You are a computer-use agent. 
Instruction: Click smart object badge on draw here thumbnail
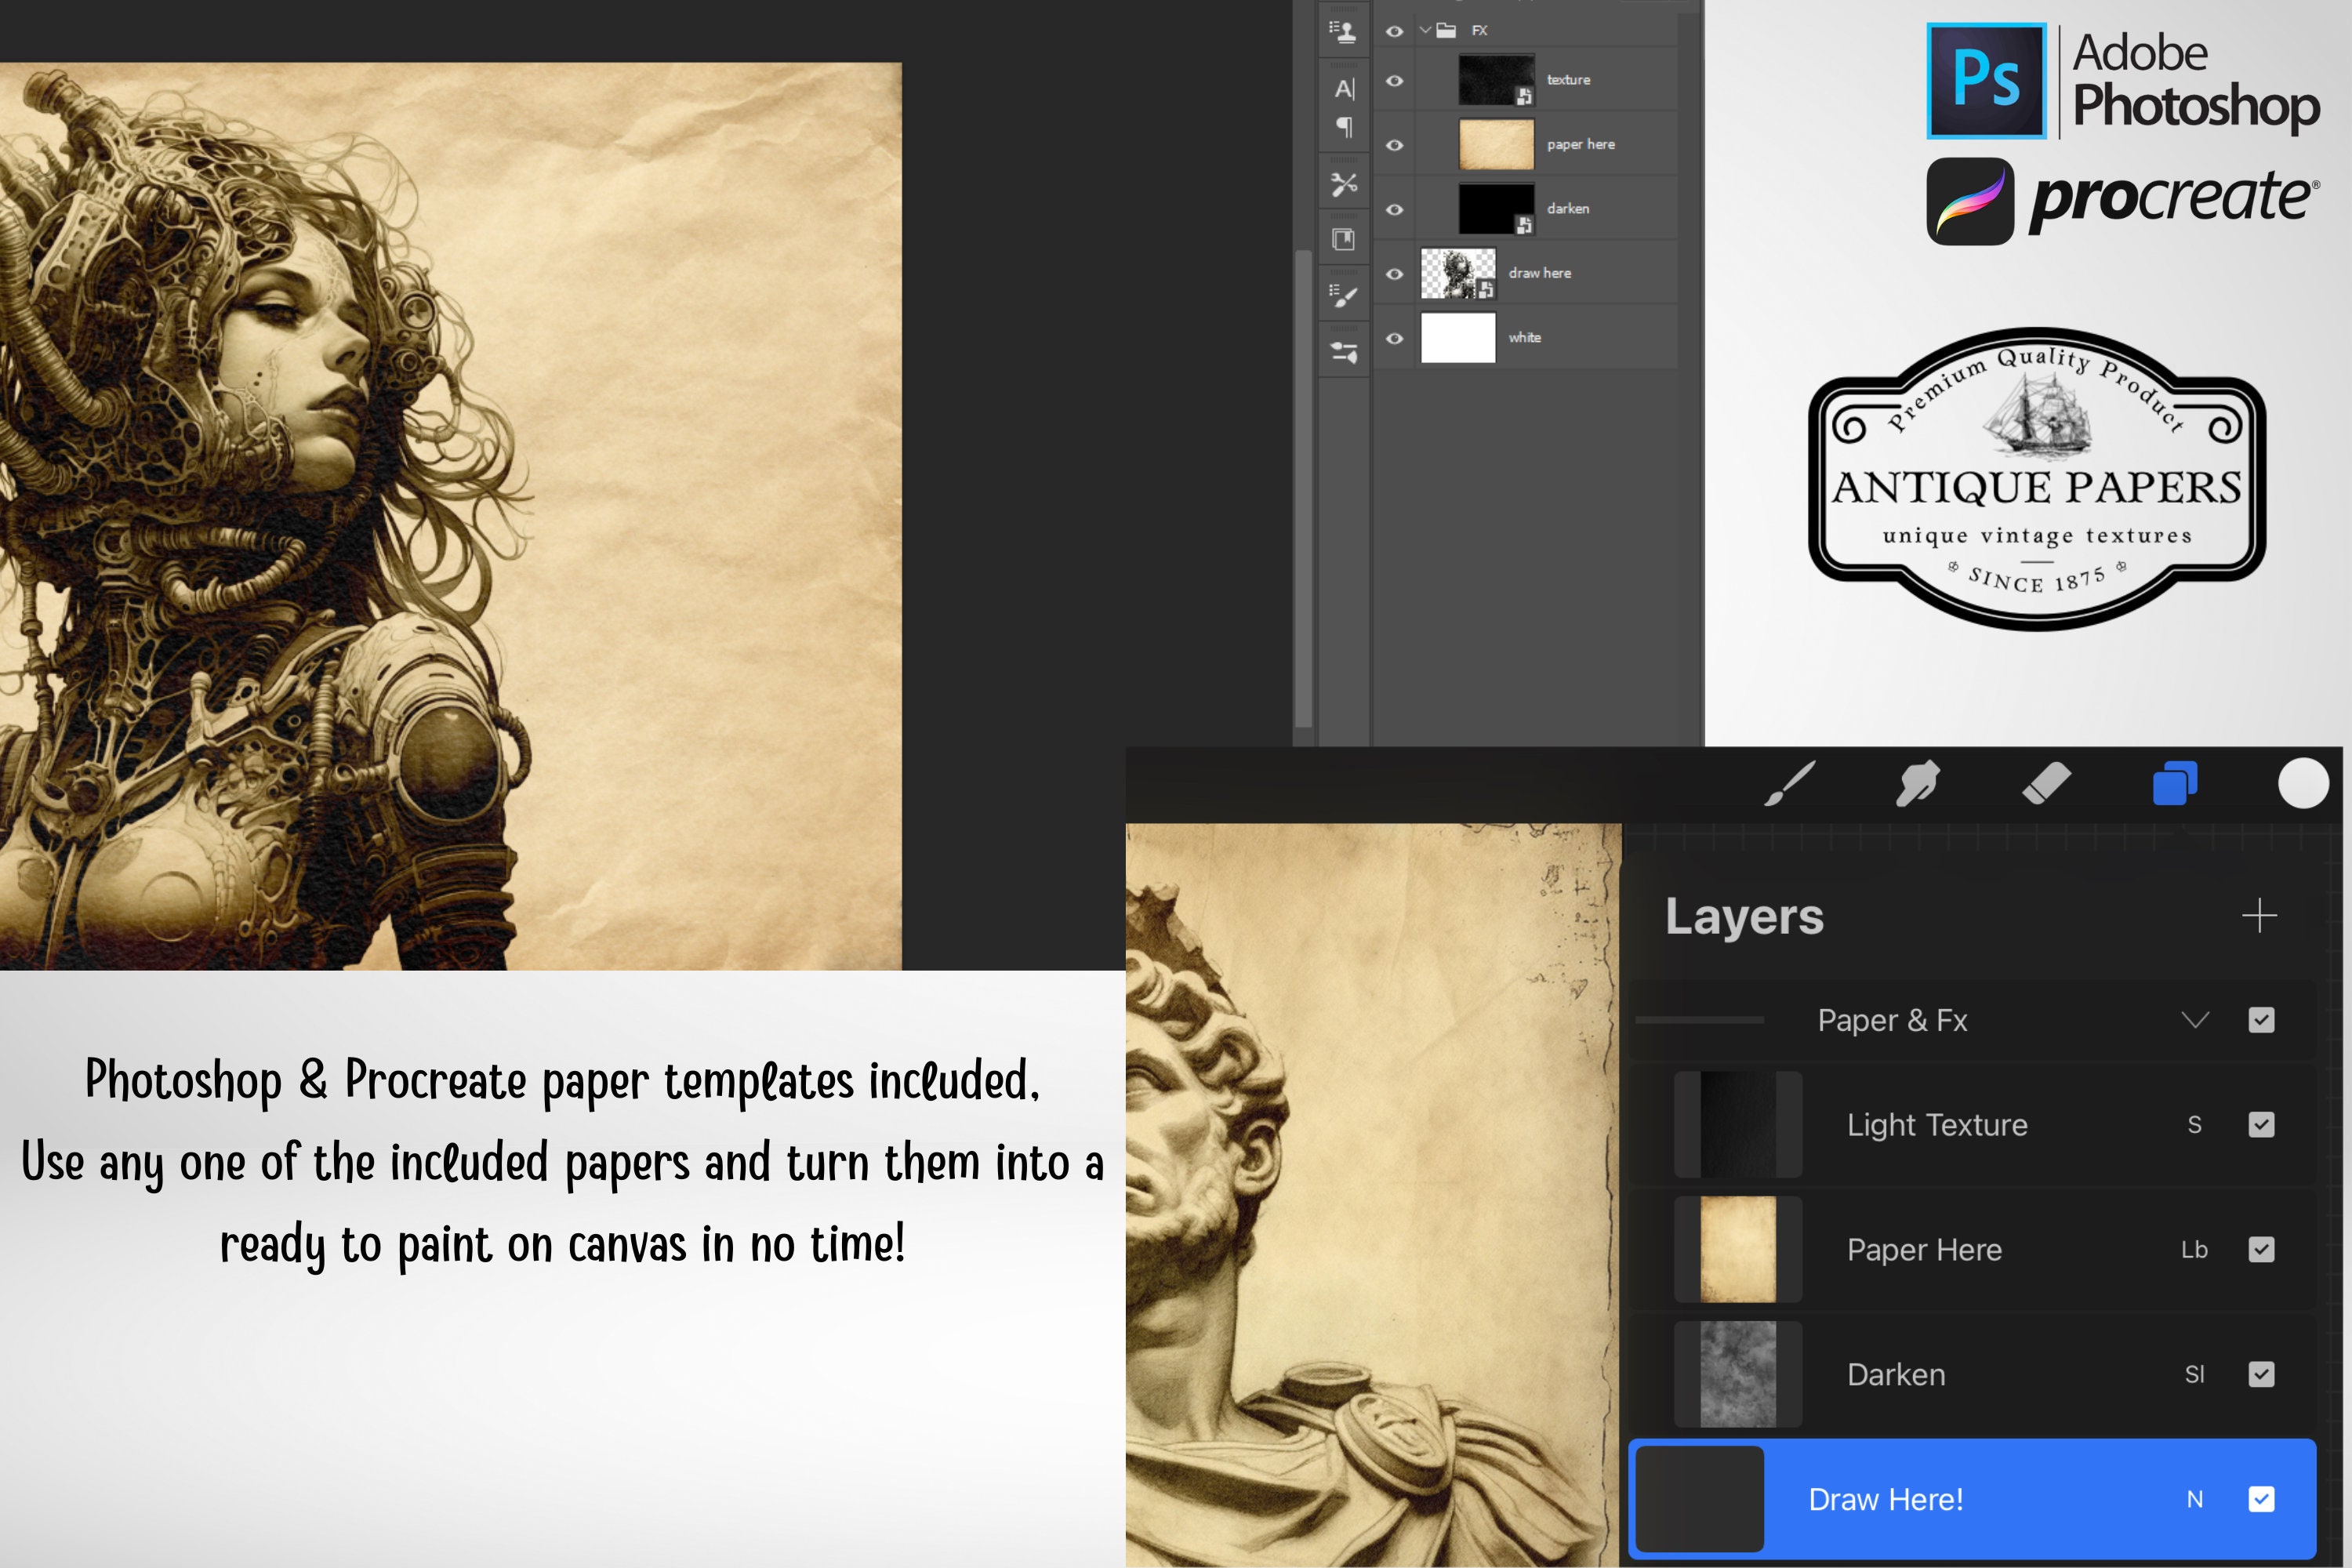pyautogui.click(x=1486, y=289)
